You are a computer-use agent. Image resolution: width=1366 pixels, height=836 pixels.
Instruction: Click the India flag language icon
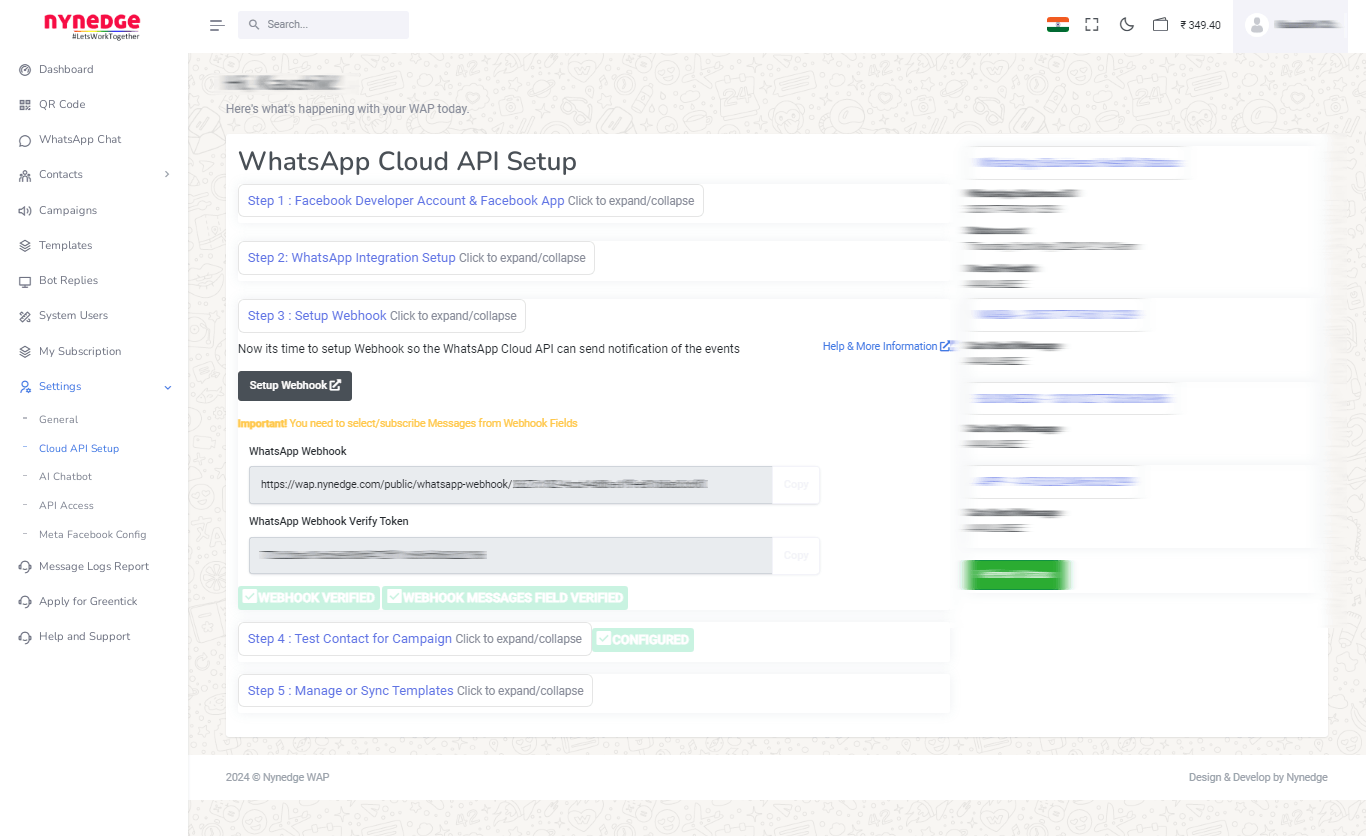1058,25
